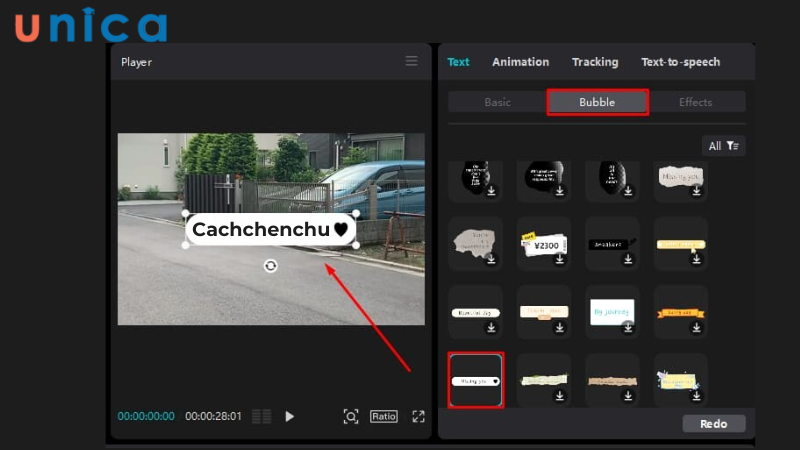Enter fullscreen preview mode
This screenshot has height=450, width=800.
click(418, 416)
